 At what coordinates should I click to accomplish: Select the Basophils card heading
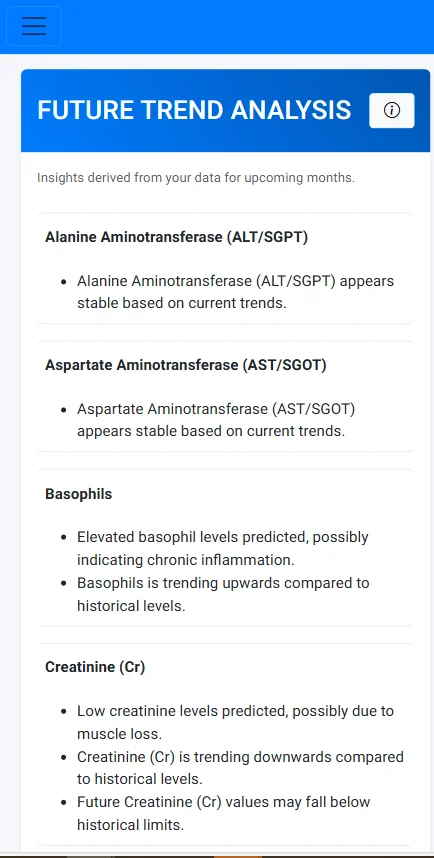click(78, 494)
